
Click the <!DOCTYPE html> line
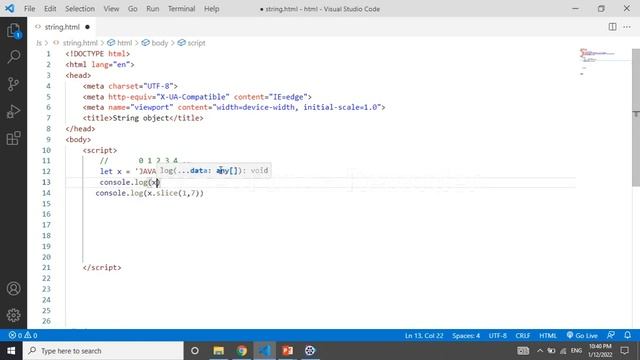tap(98, 54)
